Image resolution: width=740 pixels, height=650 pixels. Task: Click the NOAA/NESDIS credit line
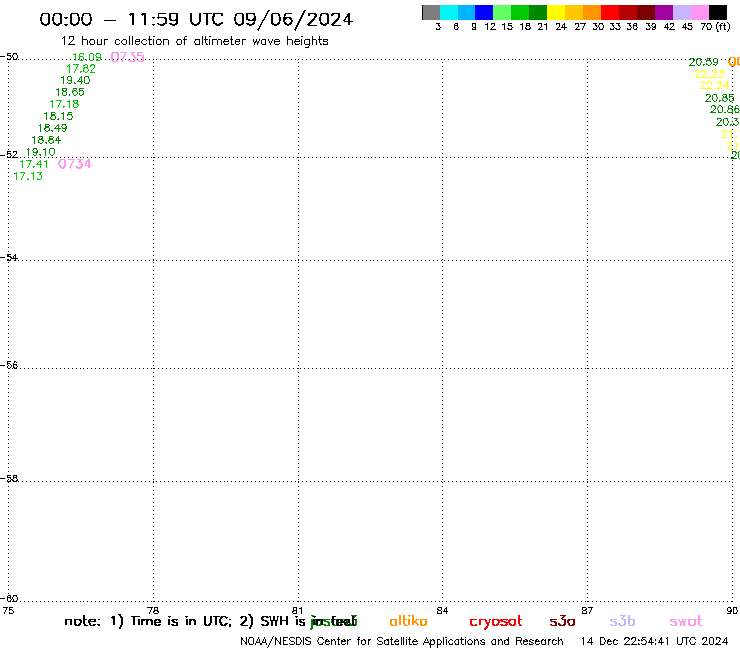point(402,642)
